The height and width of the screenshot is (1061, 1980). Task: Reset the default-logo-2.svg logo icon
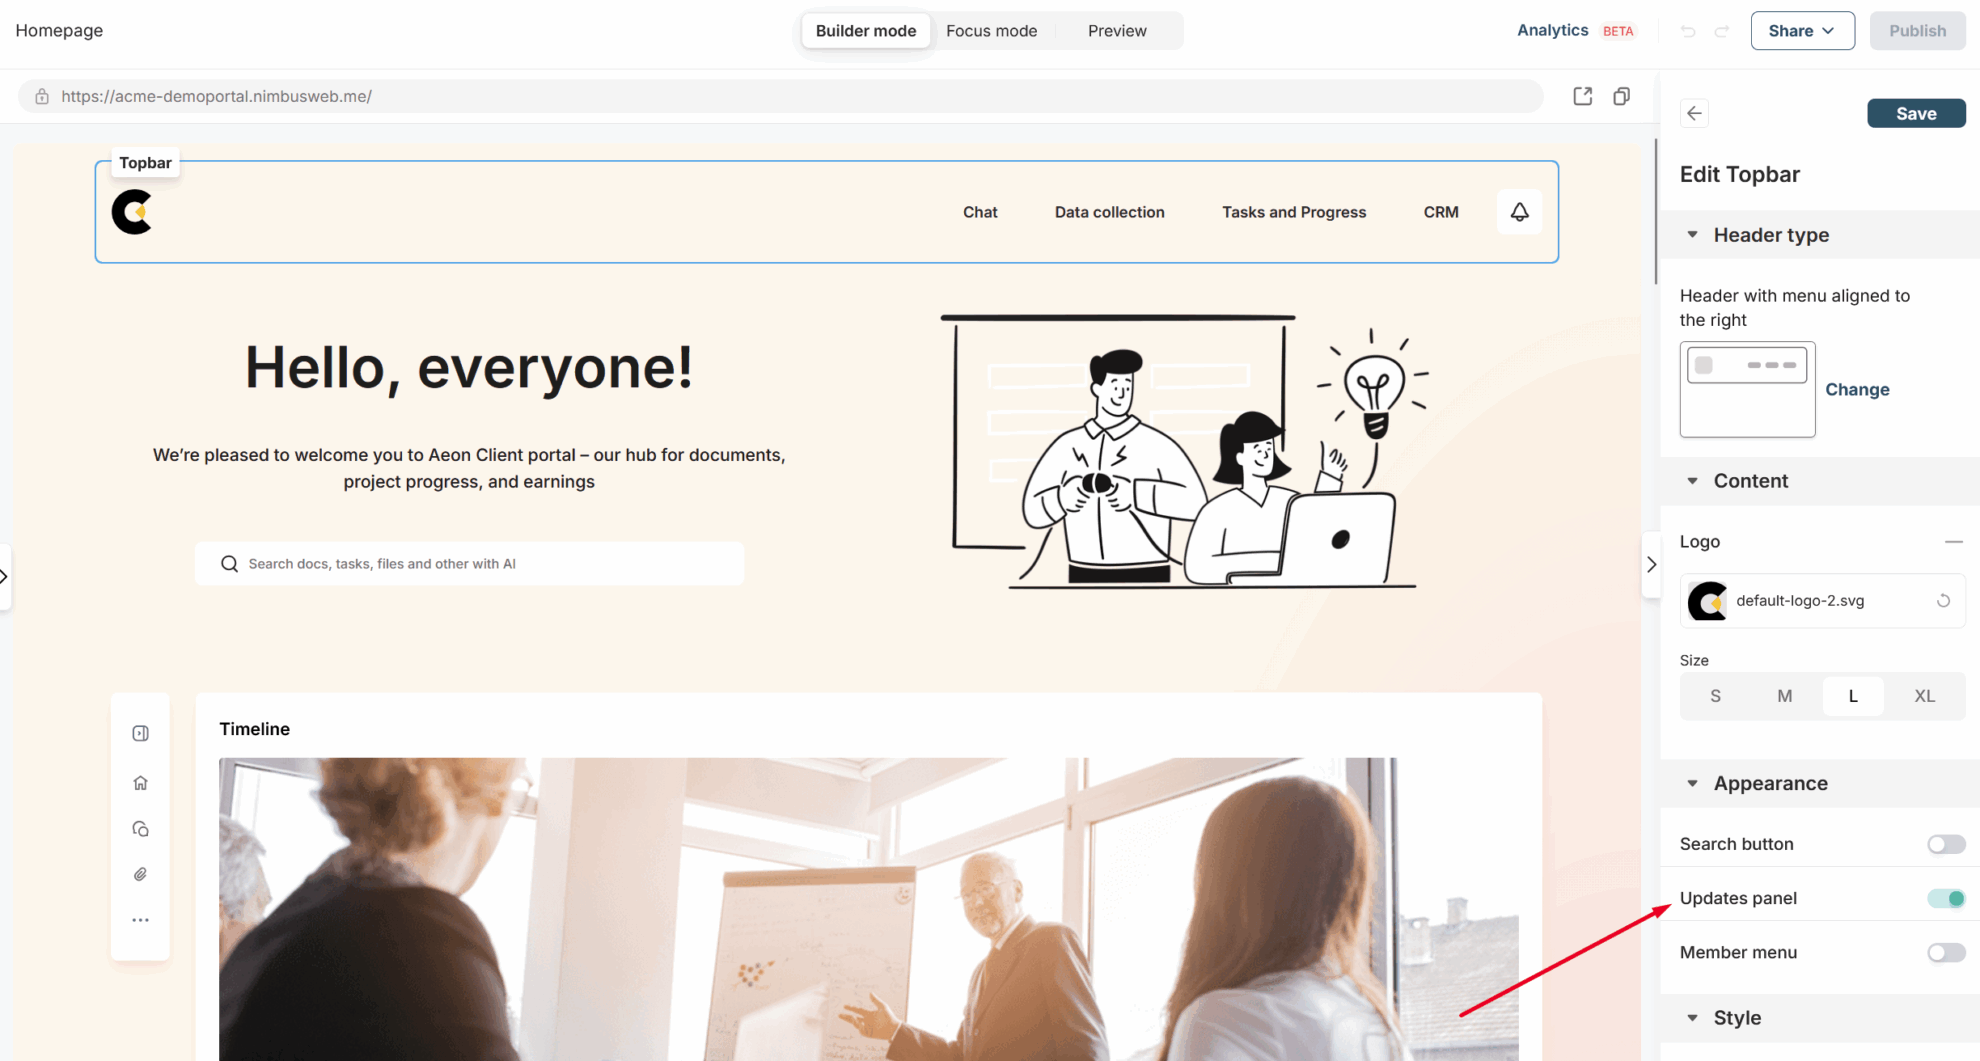click(x=1943, y=601)
